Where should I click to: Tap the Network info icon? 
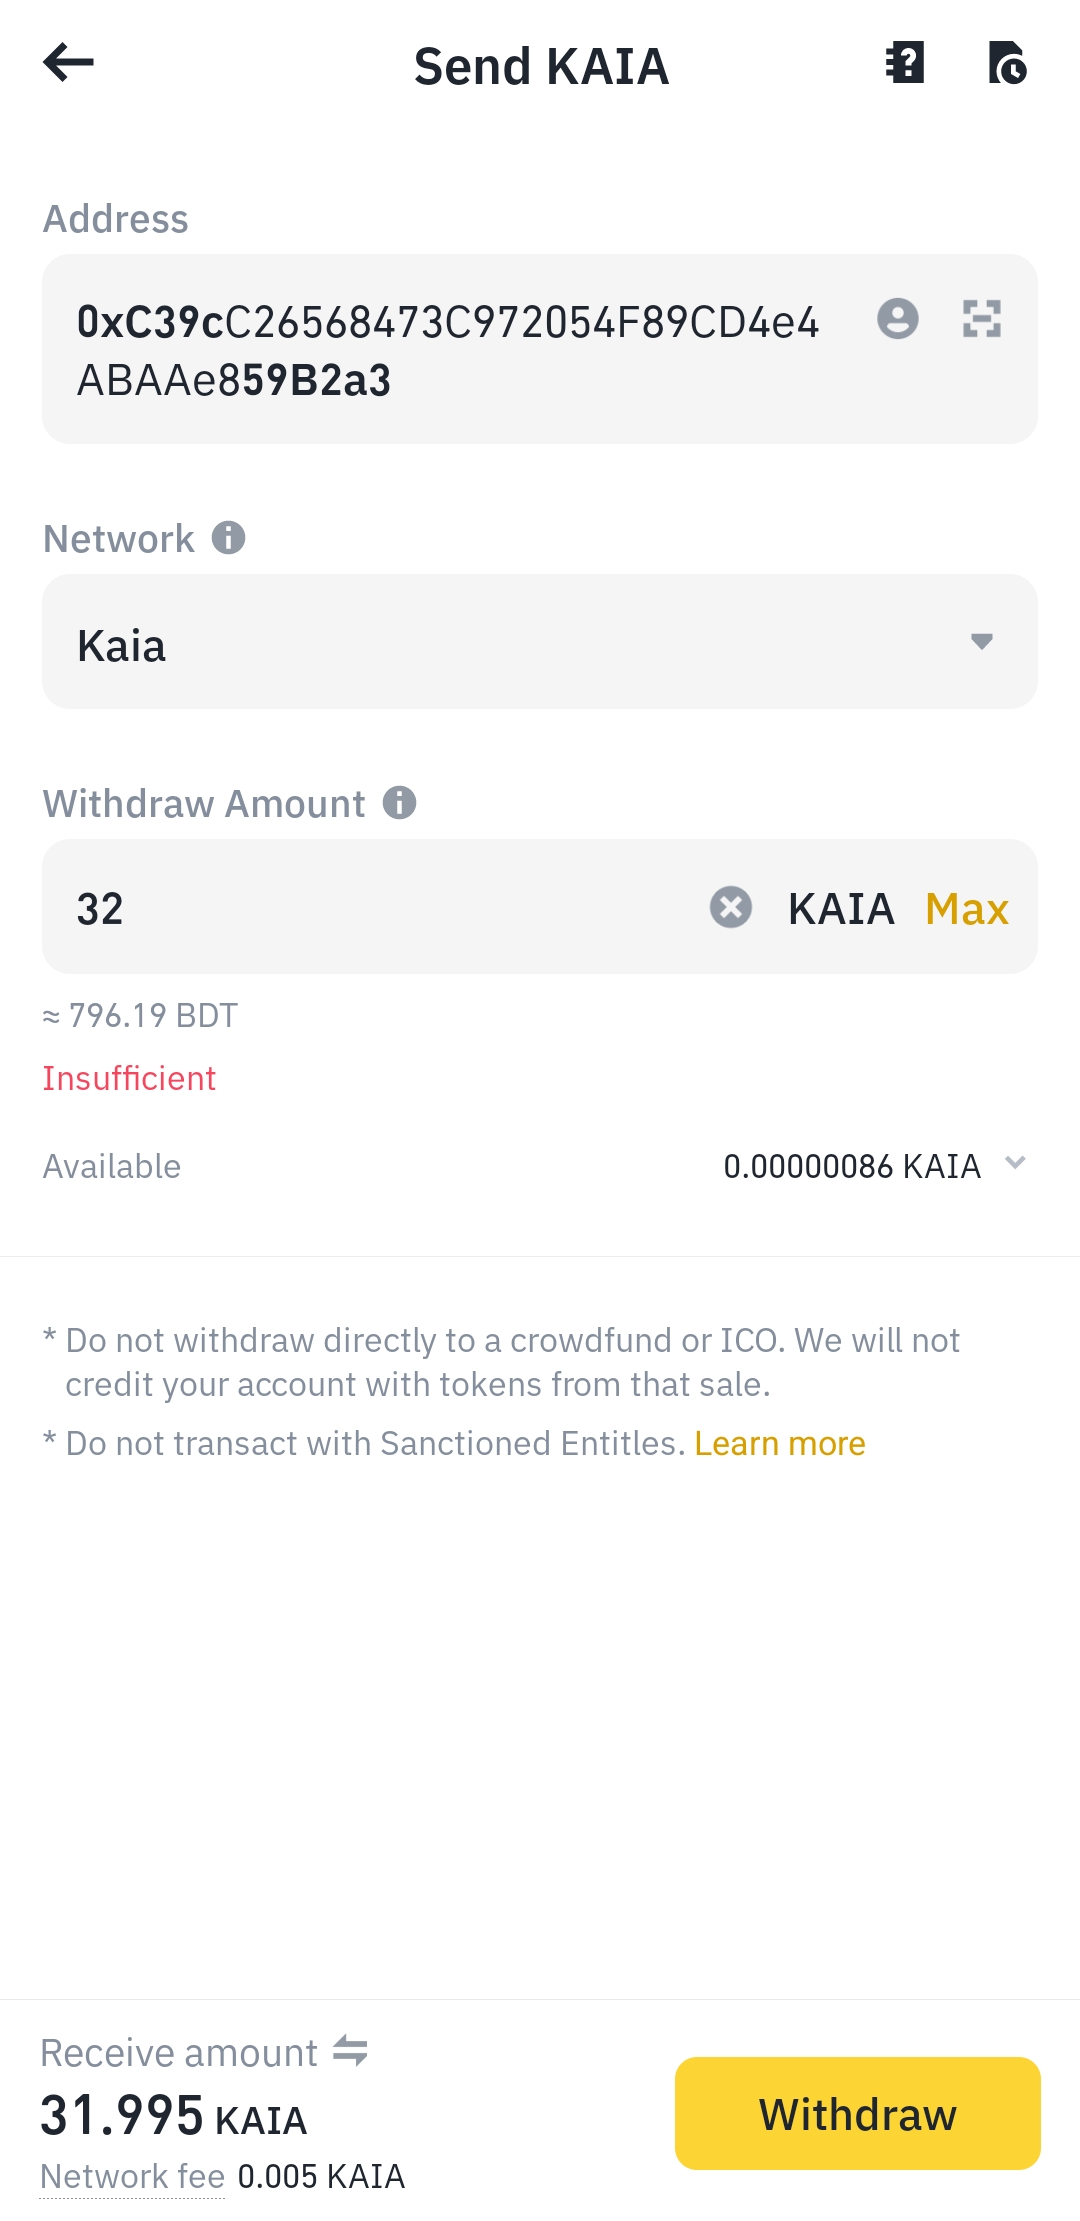(228, 538)
